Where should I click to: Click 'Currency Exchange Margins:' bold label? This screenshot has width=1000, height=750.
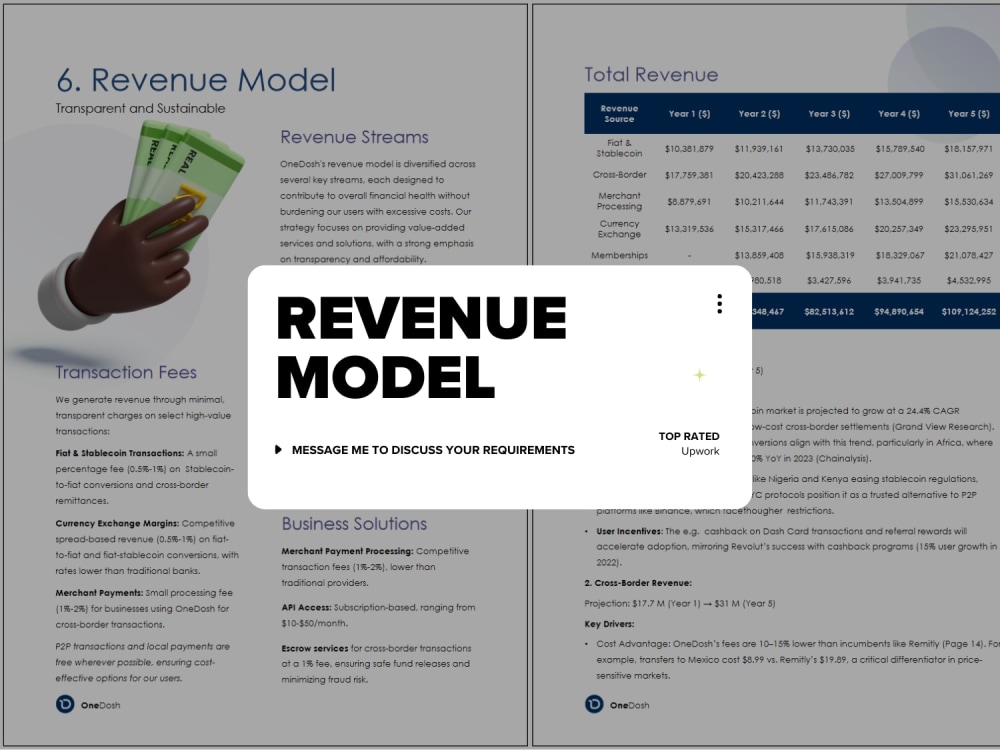coord(117,524)
